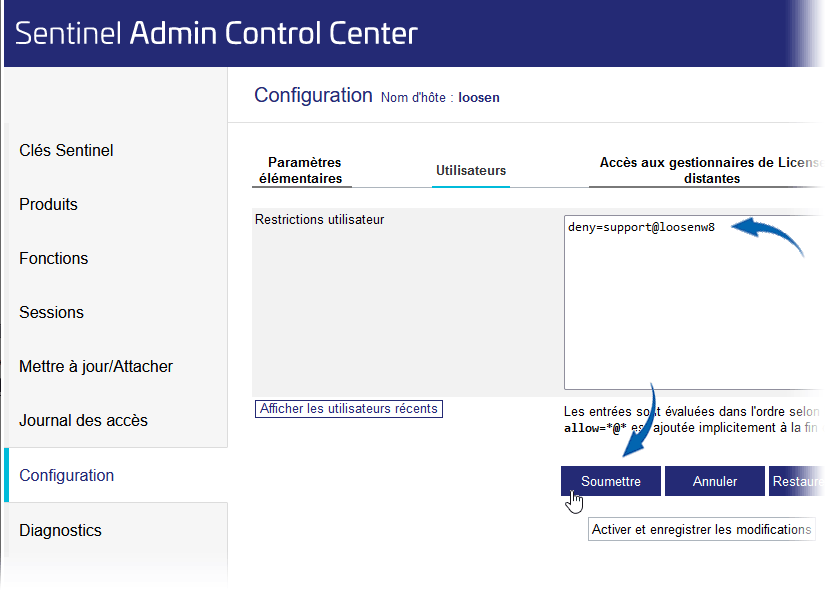Click the allow=*@* help text
This screenshot has width=825, height=591.
tap(595, 428)
